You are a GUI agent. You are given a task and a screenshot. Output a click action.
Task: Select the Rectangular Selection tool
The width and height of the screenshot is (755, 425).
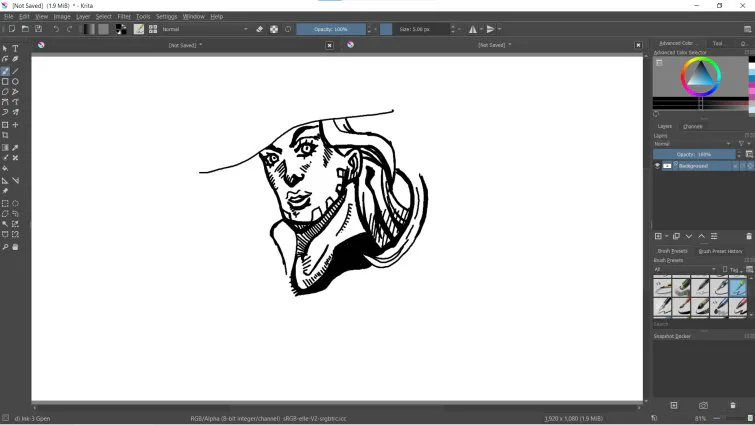(x=5, y=204)
